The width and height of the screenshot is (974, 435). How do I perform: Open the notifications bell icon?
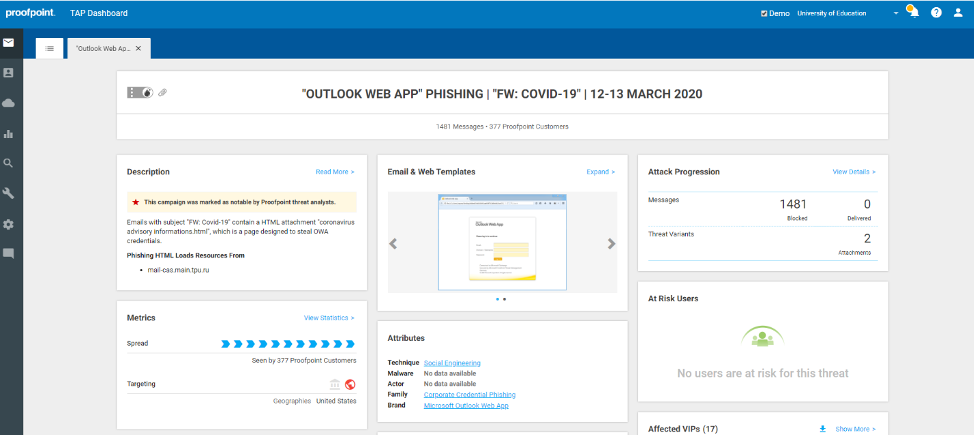click(914, 13)
